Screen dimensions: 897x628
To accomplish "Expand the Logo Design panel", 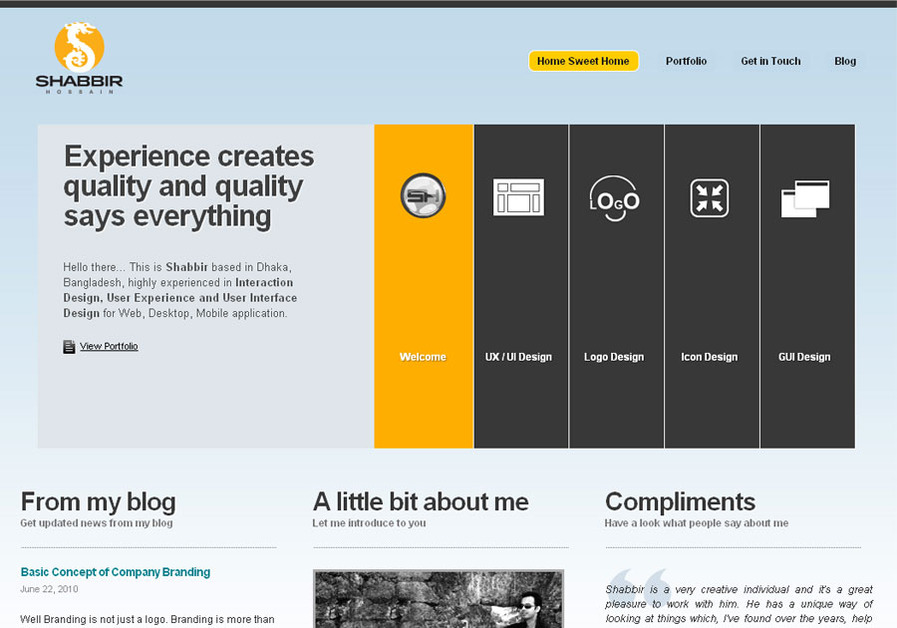I will (x=615, y=356).
